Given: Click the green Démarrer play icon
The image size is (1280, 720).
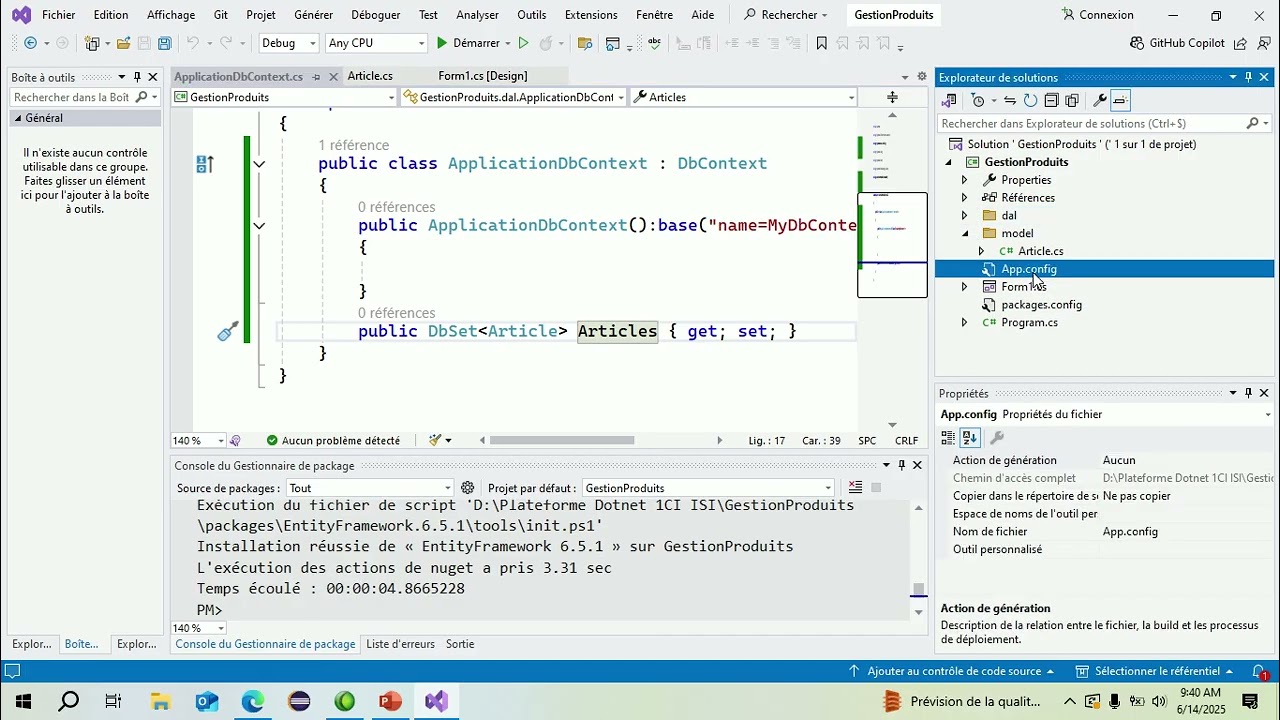Looking at the screenshot, I should coord(442,43).
